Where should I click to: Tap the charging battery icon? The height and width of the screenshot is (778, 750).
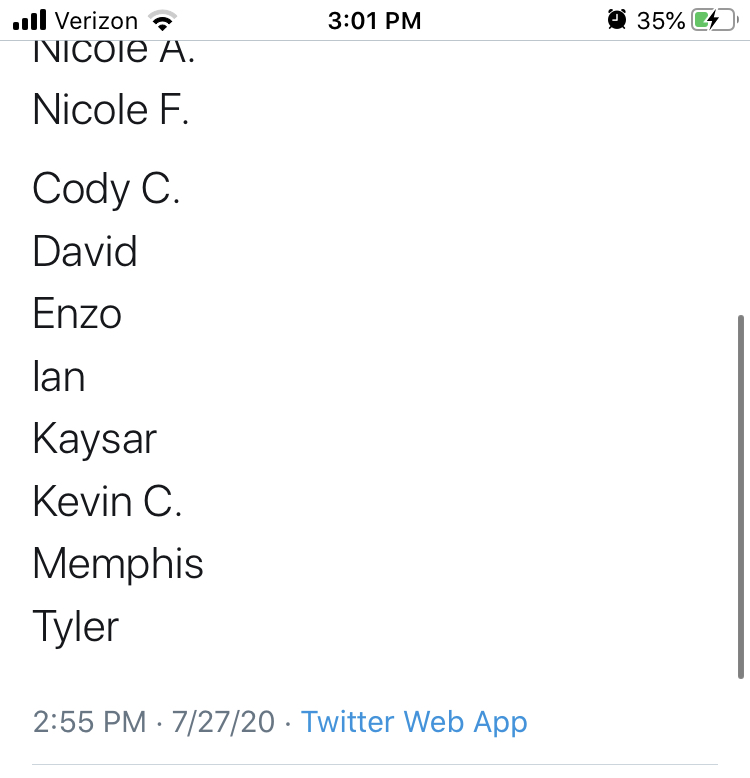click(715, 20)
